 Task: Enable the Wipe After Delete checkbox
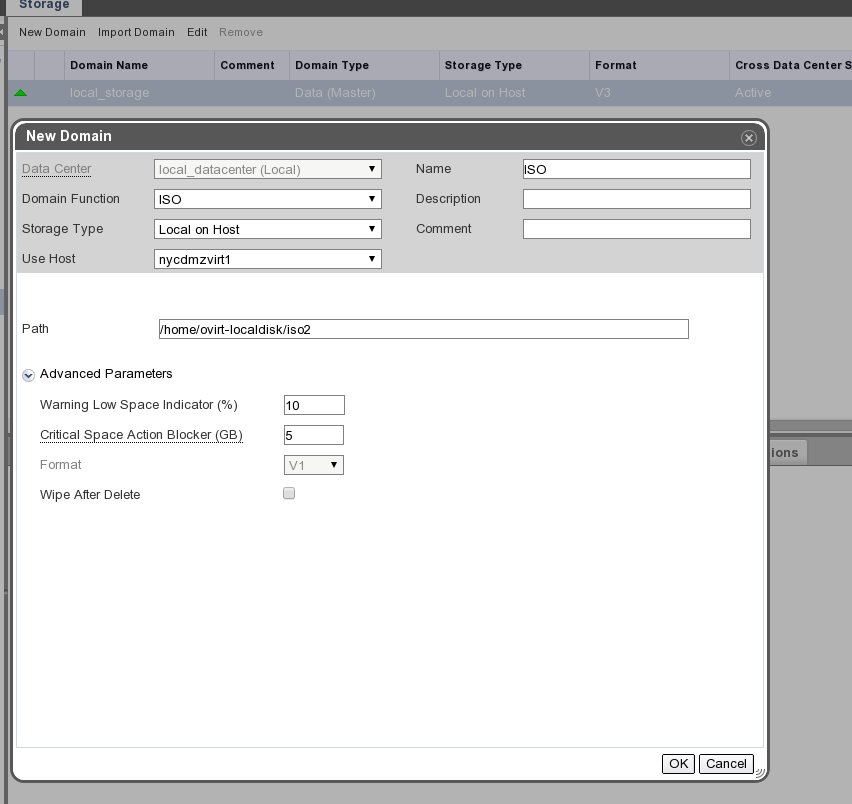point(290,493)
